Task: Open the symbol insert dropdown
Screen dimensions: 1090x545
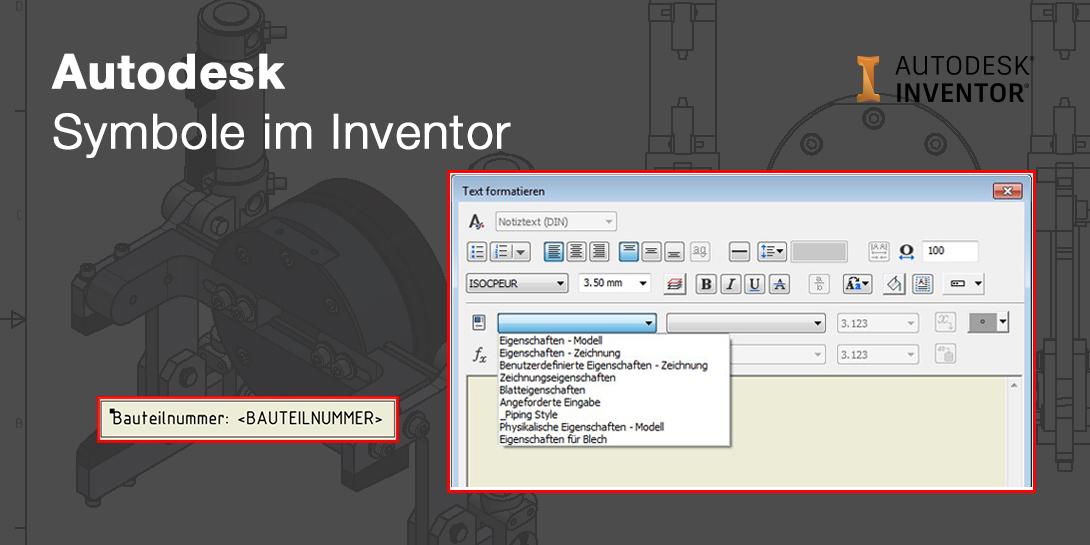Action: (x=963, y=284)
